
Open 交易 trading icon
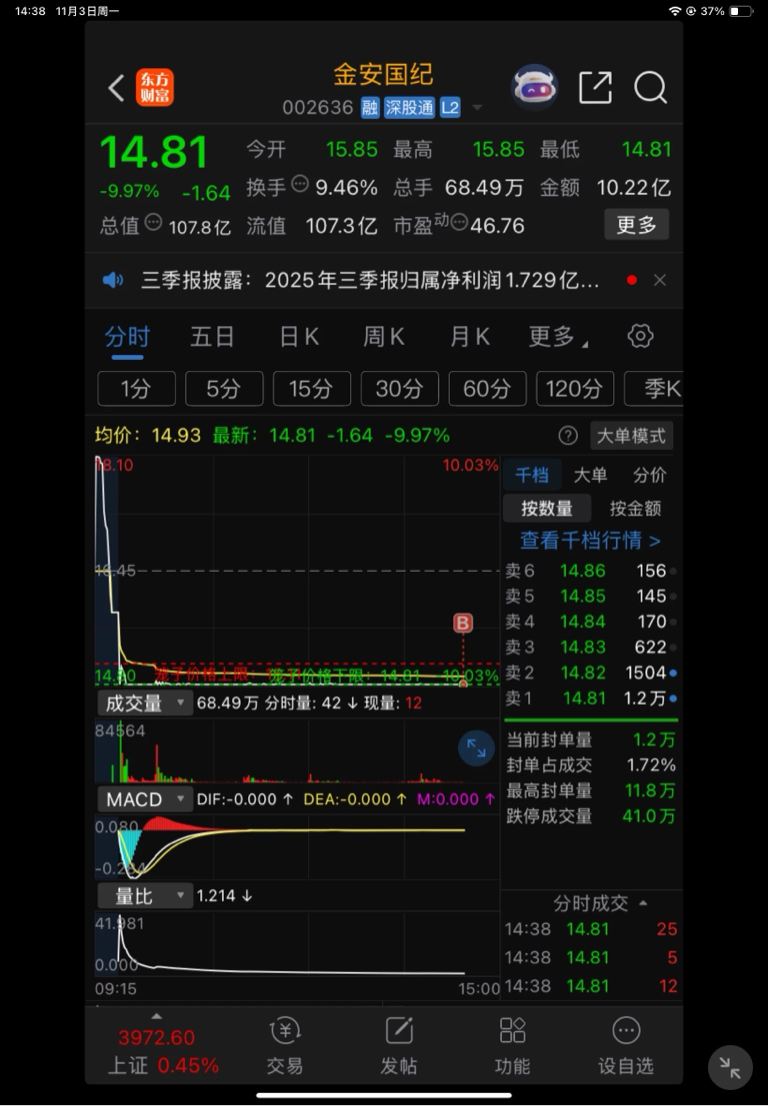285,1046
